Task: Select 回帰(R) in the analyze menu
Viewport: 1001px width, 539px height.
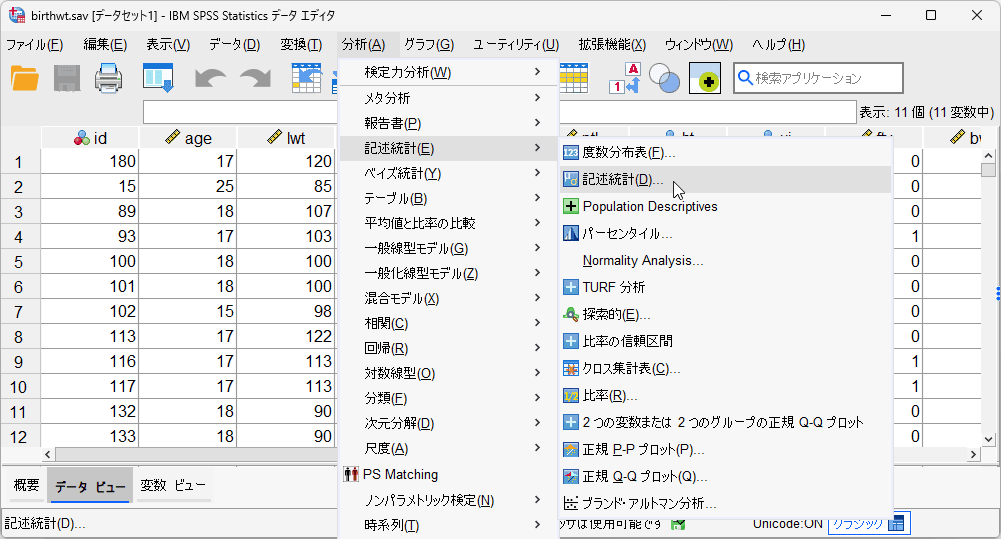Action: click(448, 348)
